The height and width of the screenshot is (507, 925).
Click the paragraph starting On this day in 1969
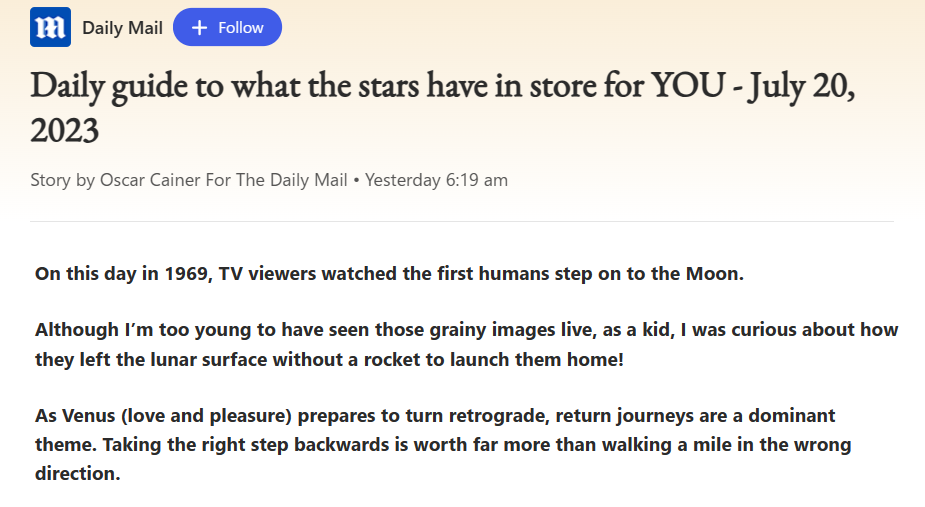tap(389, 274)
